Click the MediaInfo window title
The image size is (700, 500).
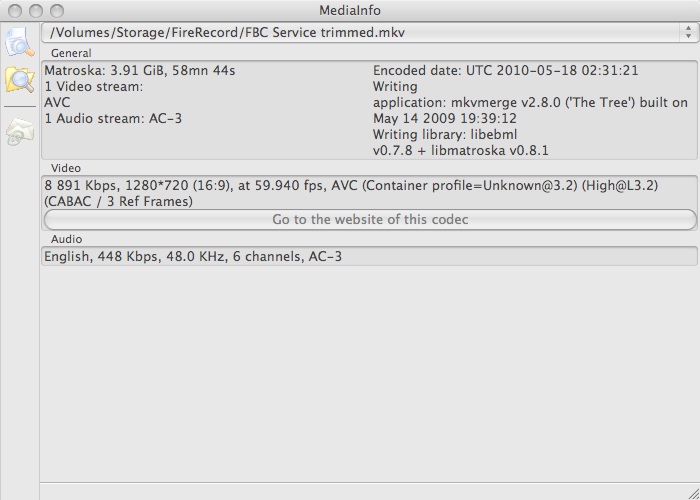[x=350, y=10]
